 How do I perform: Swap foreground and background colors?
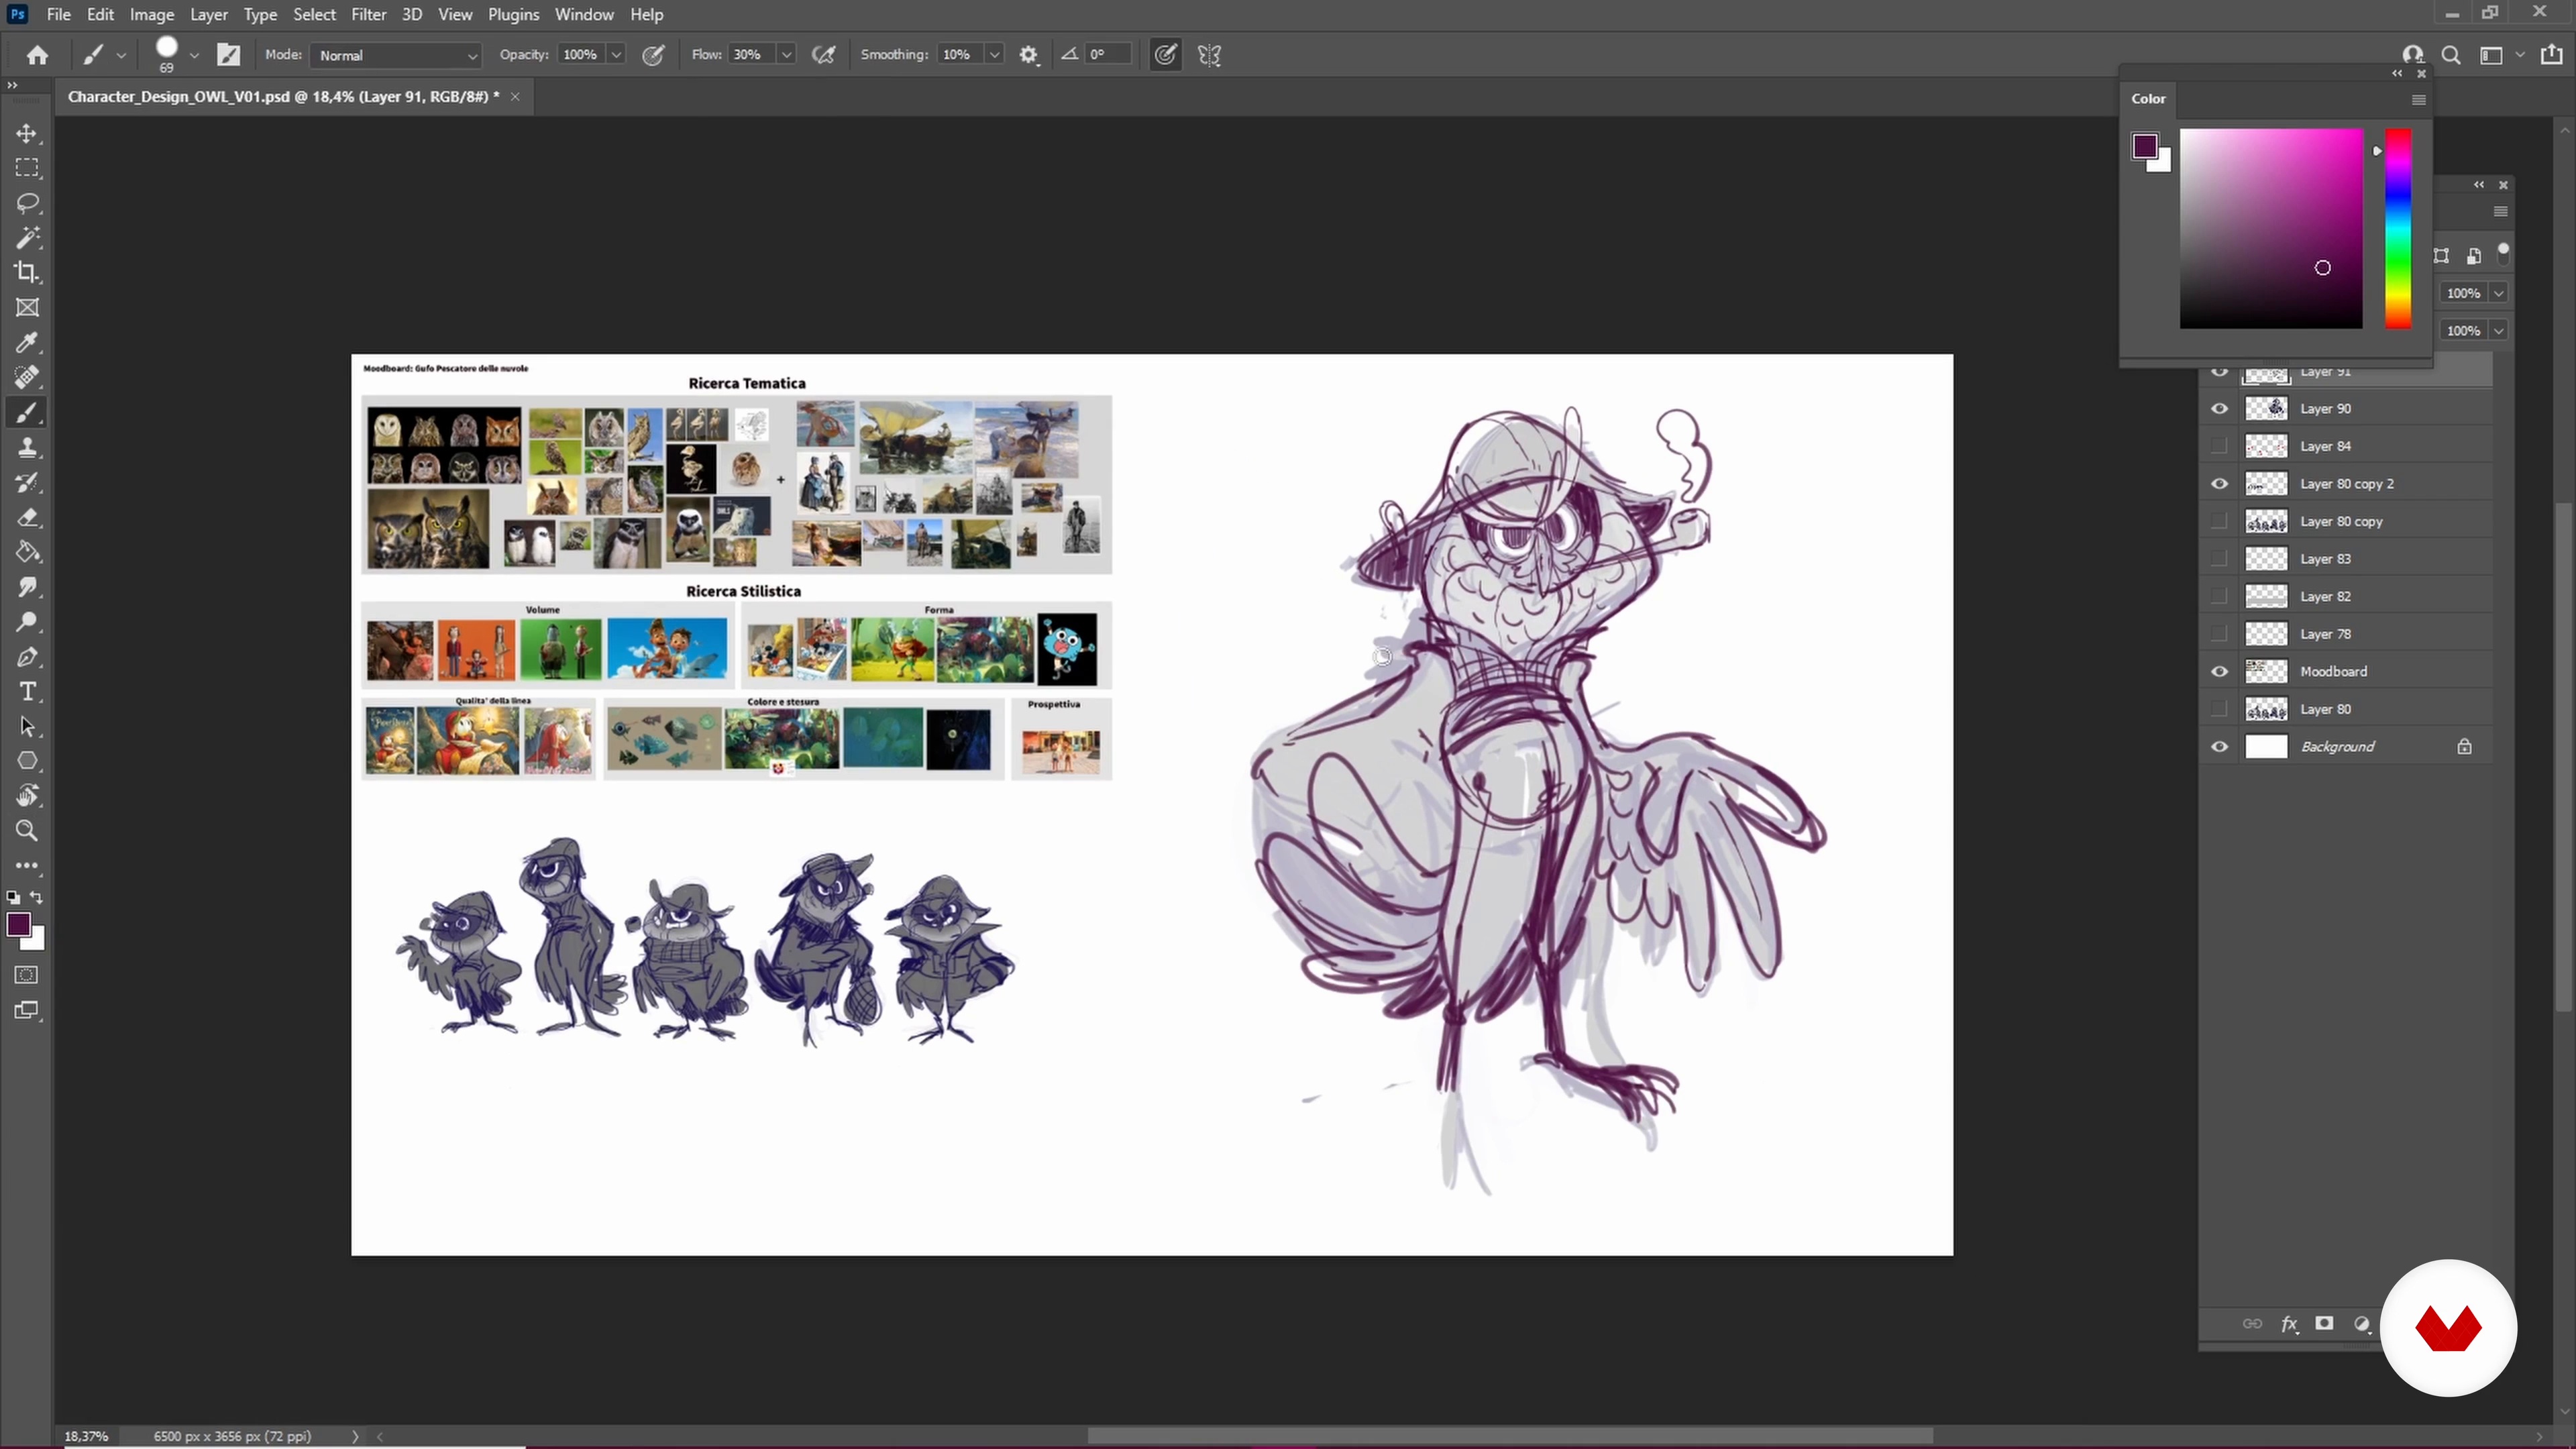(37, 897)
